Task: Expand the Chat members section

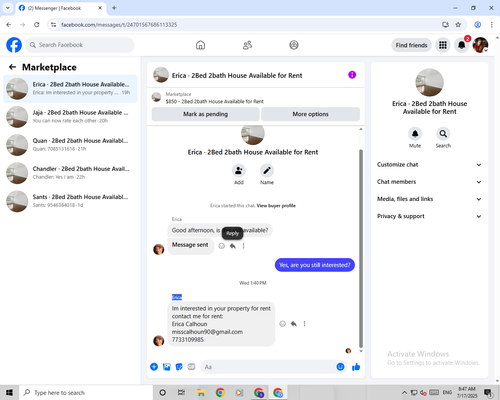Action: pyautogui.click(x=429, y=182)
